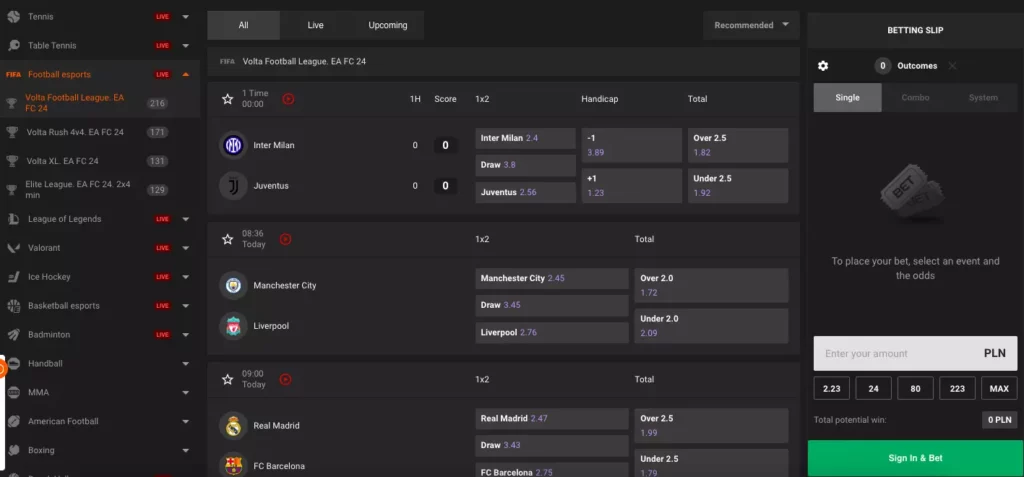Select the Single bet tab
Image resolution: width=1024 pixels, height=477 pixels.
(848, 97)
